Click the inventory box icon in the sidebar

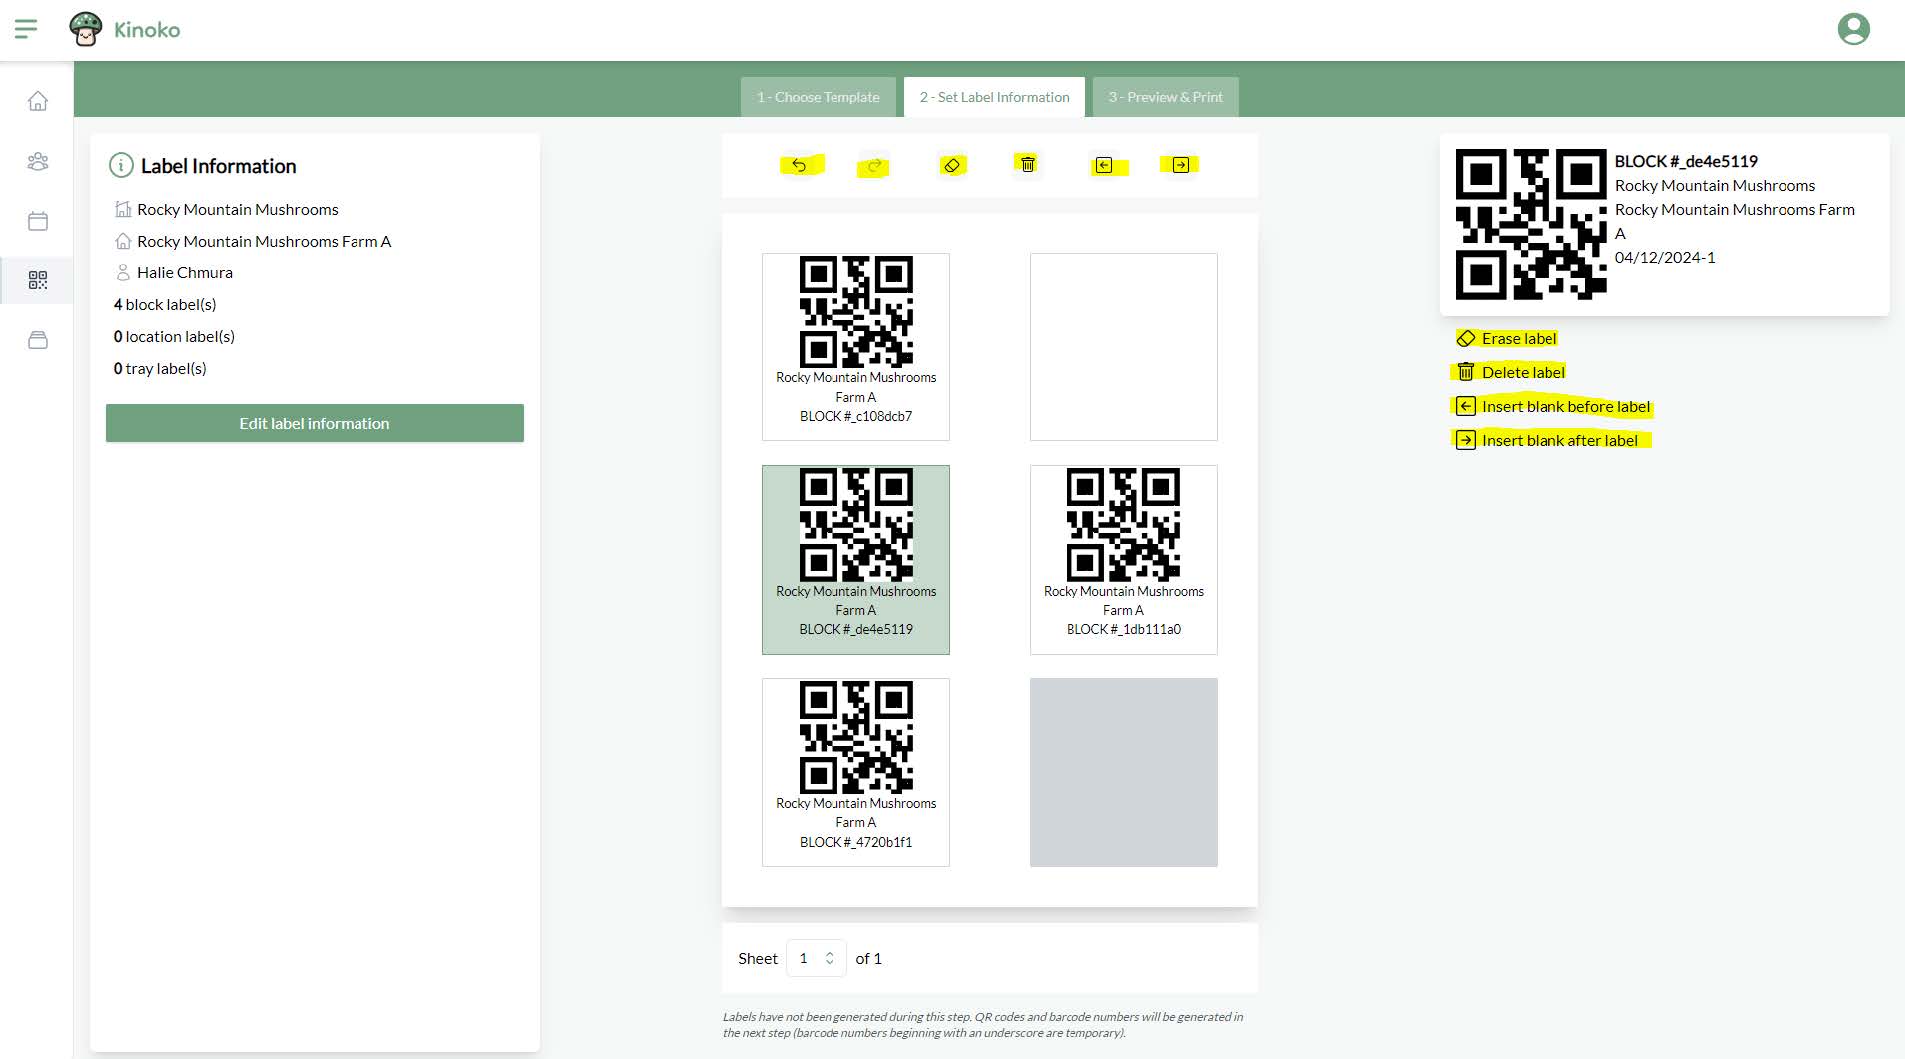(37, 340)
